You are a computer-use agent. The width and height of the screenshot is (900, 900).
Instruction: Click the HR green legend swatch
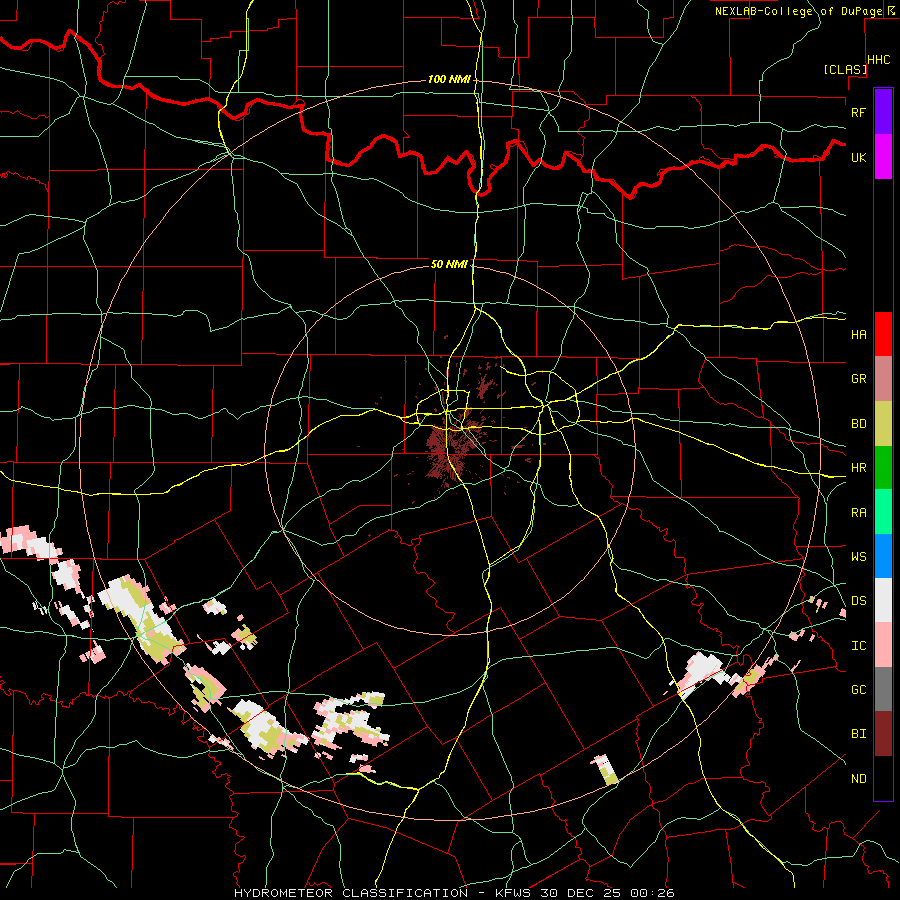tap(883, 468)
